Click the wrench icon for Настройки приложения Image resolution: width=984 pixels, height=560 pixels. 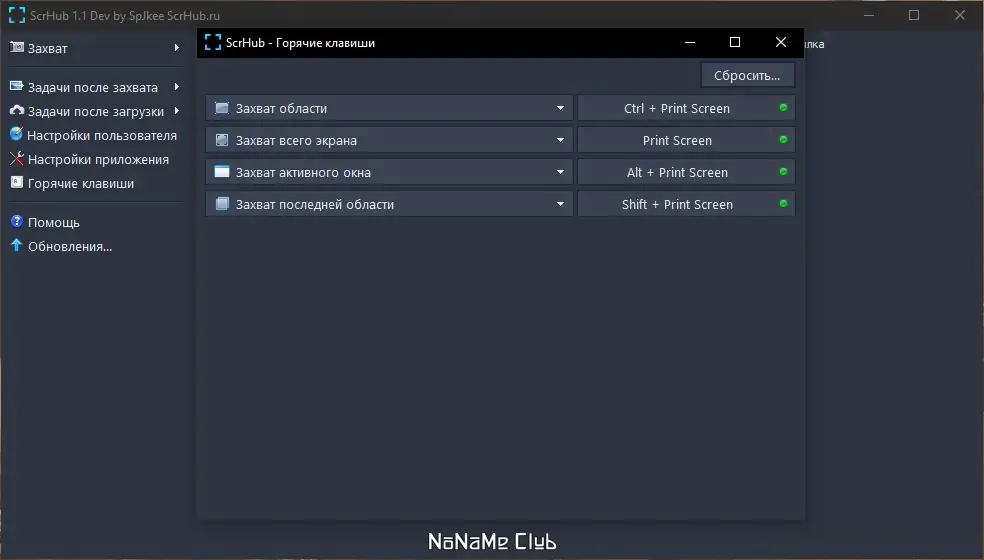(x=17, y=158)
